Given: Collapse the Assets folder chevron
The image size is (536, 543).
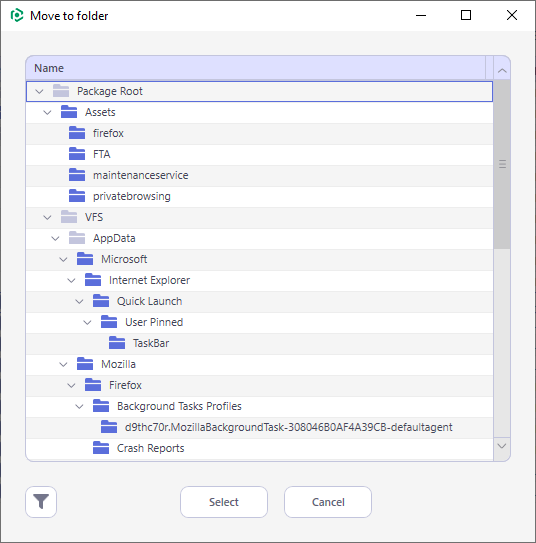Looking at the screenshot, I should [x=47, y=113].
